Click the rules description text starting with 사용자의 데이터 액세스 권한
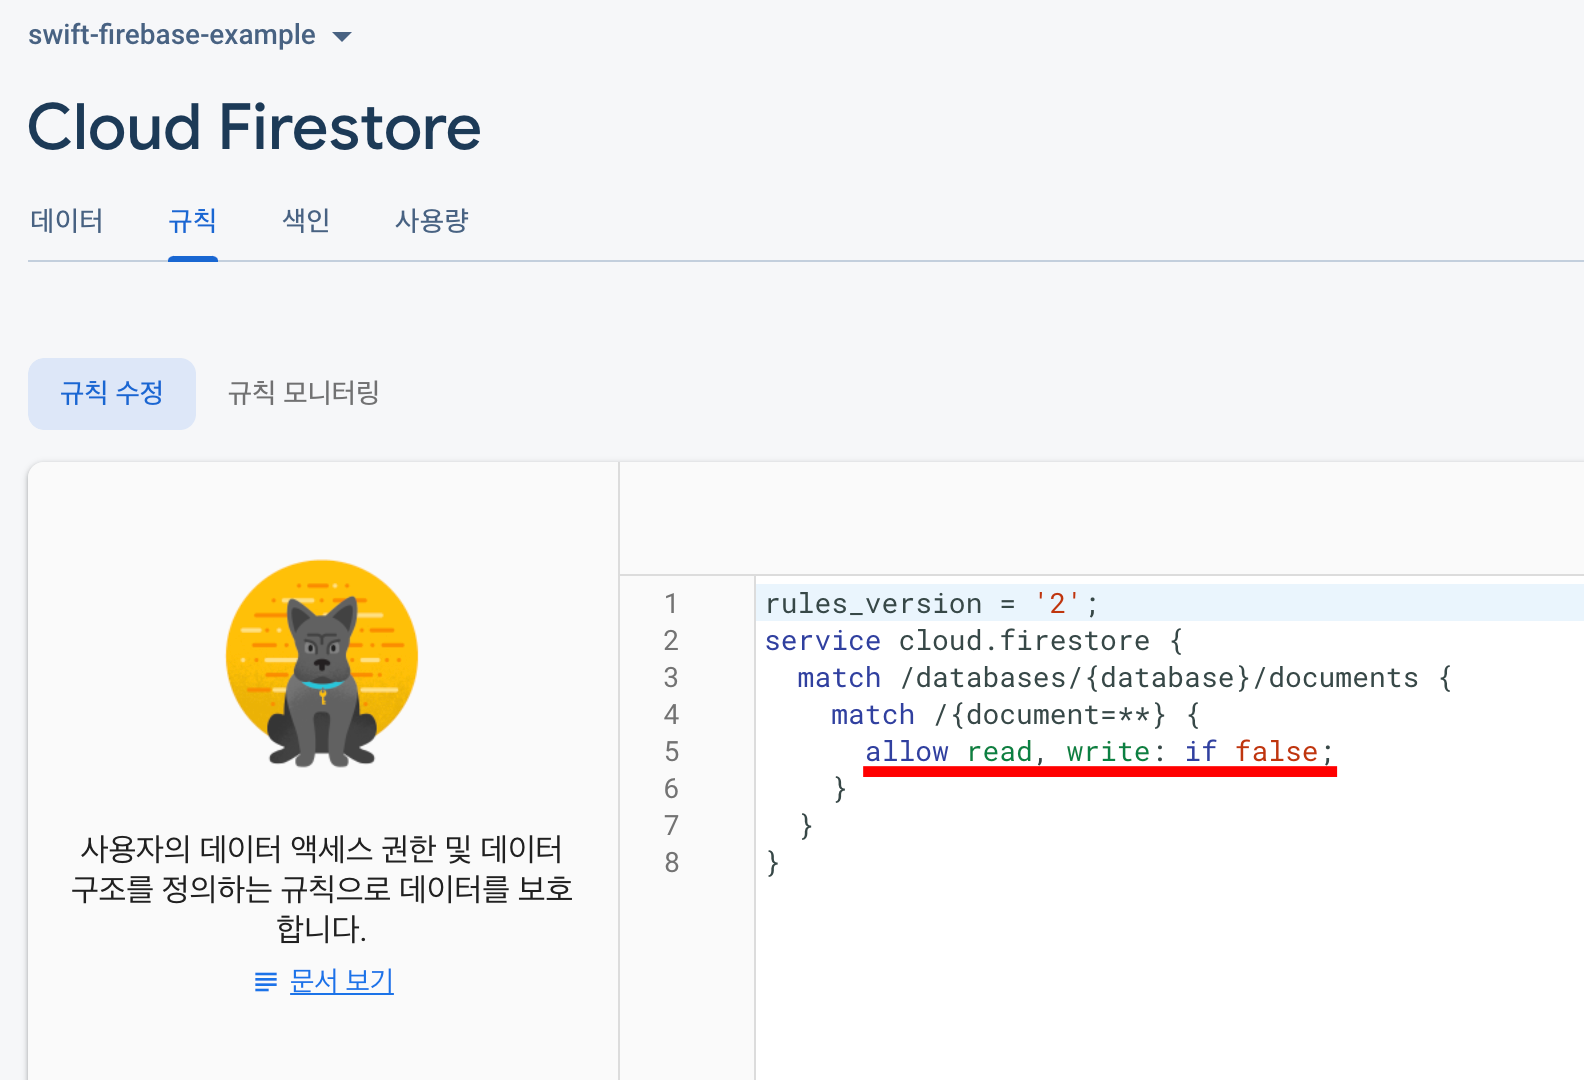Image resolution: width=1584 pixels, height=1080 pixels. tap(322, 888)
